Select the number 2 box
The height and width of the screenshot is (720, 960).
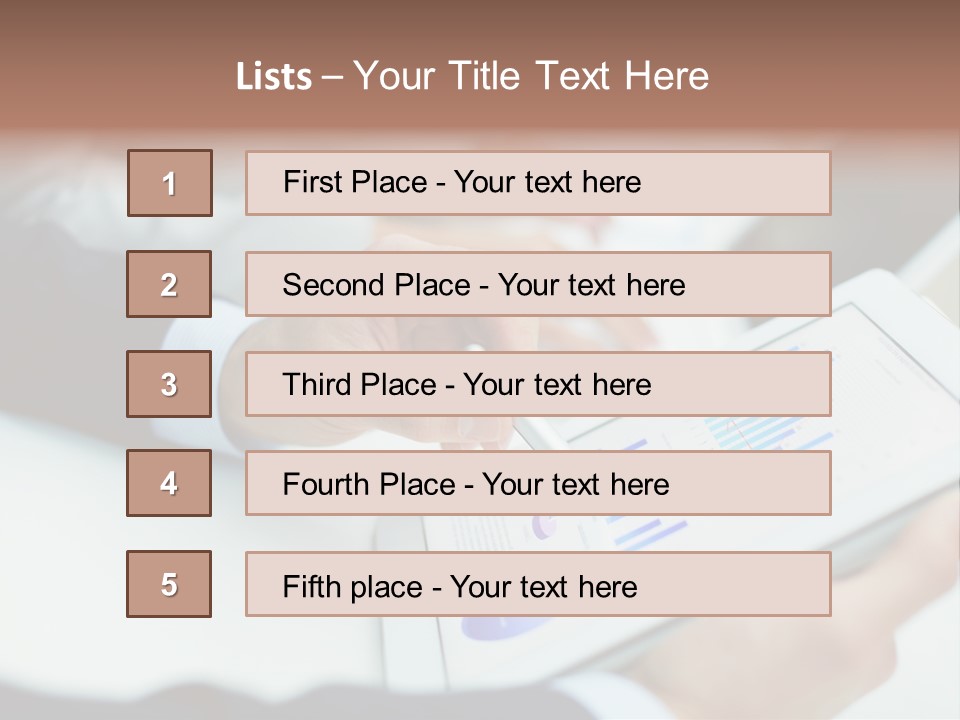[x=169, y=284]
